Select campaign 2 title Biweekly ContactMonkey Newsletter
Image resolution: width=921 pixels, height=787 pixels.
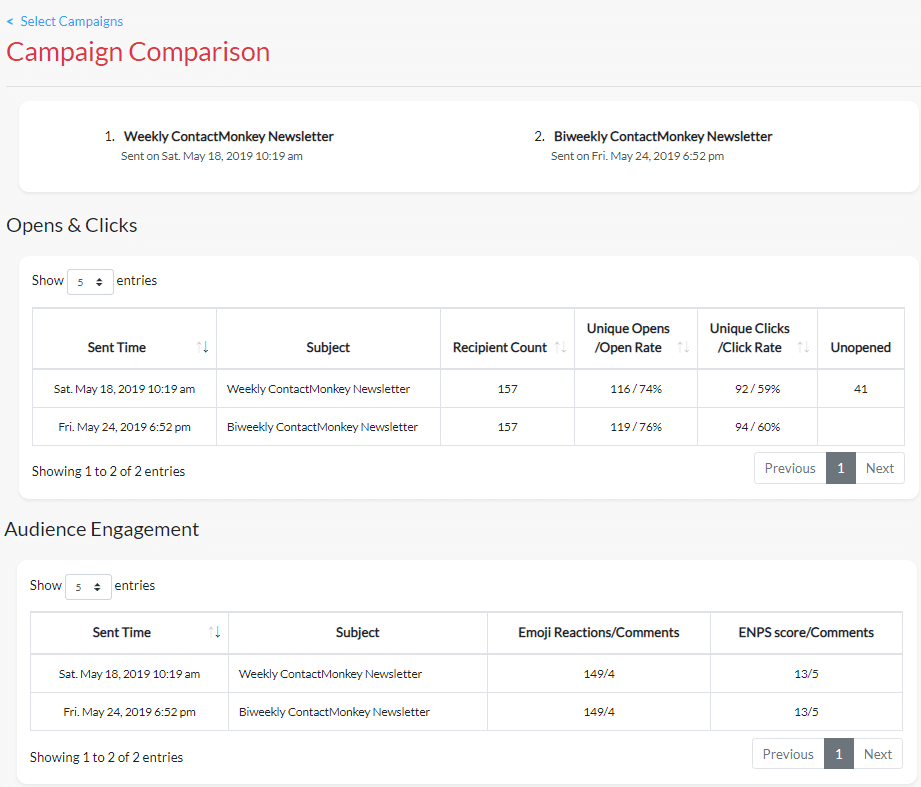[x=663, y=136]
